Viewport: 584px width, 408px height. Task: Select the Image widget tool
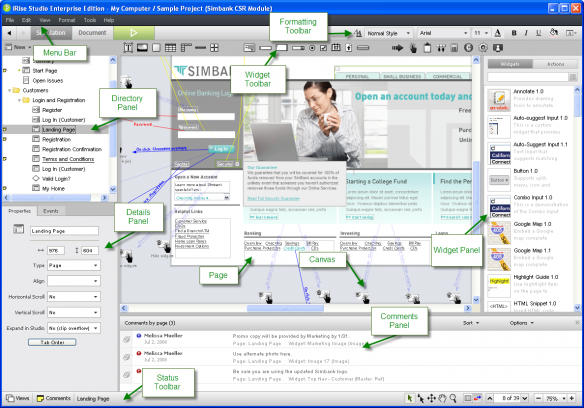click(142, 48)
